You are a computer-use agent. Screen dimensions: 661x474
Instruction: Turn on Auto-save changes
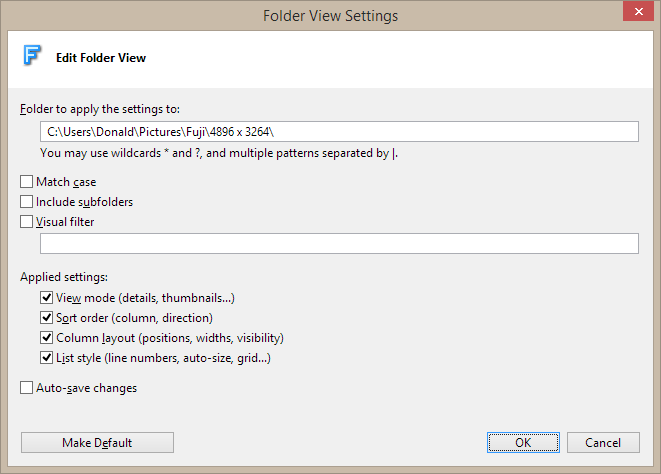point(27,388)
